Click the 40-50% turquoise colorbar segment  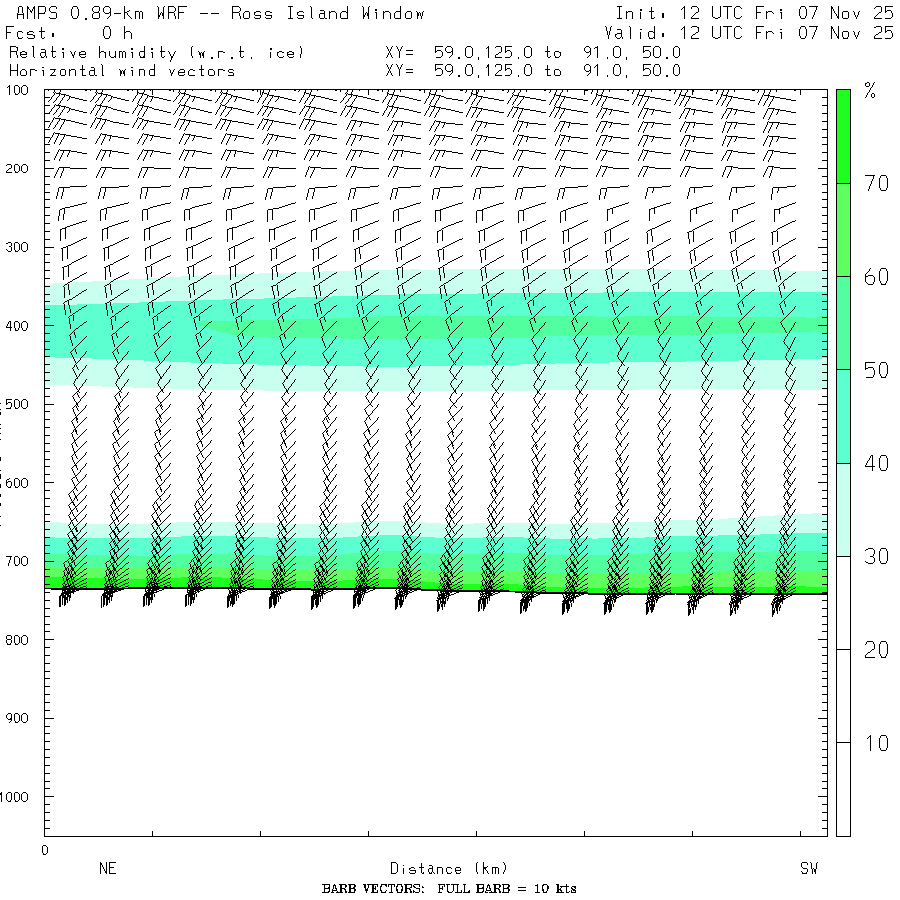[843, 416]
